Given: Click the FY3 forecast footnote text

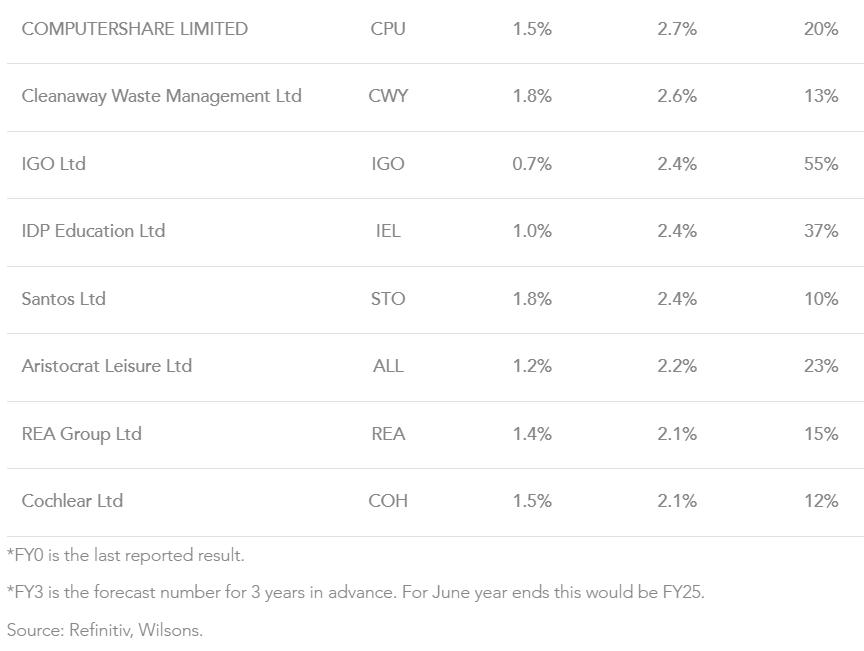Looking at the screenshot, I should click(356, 592).
